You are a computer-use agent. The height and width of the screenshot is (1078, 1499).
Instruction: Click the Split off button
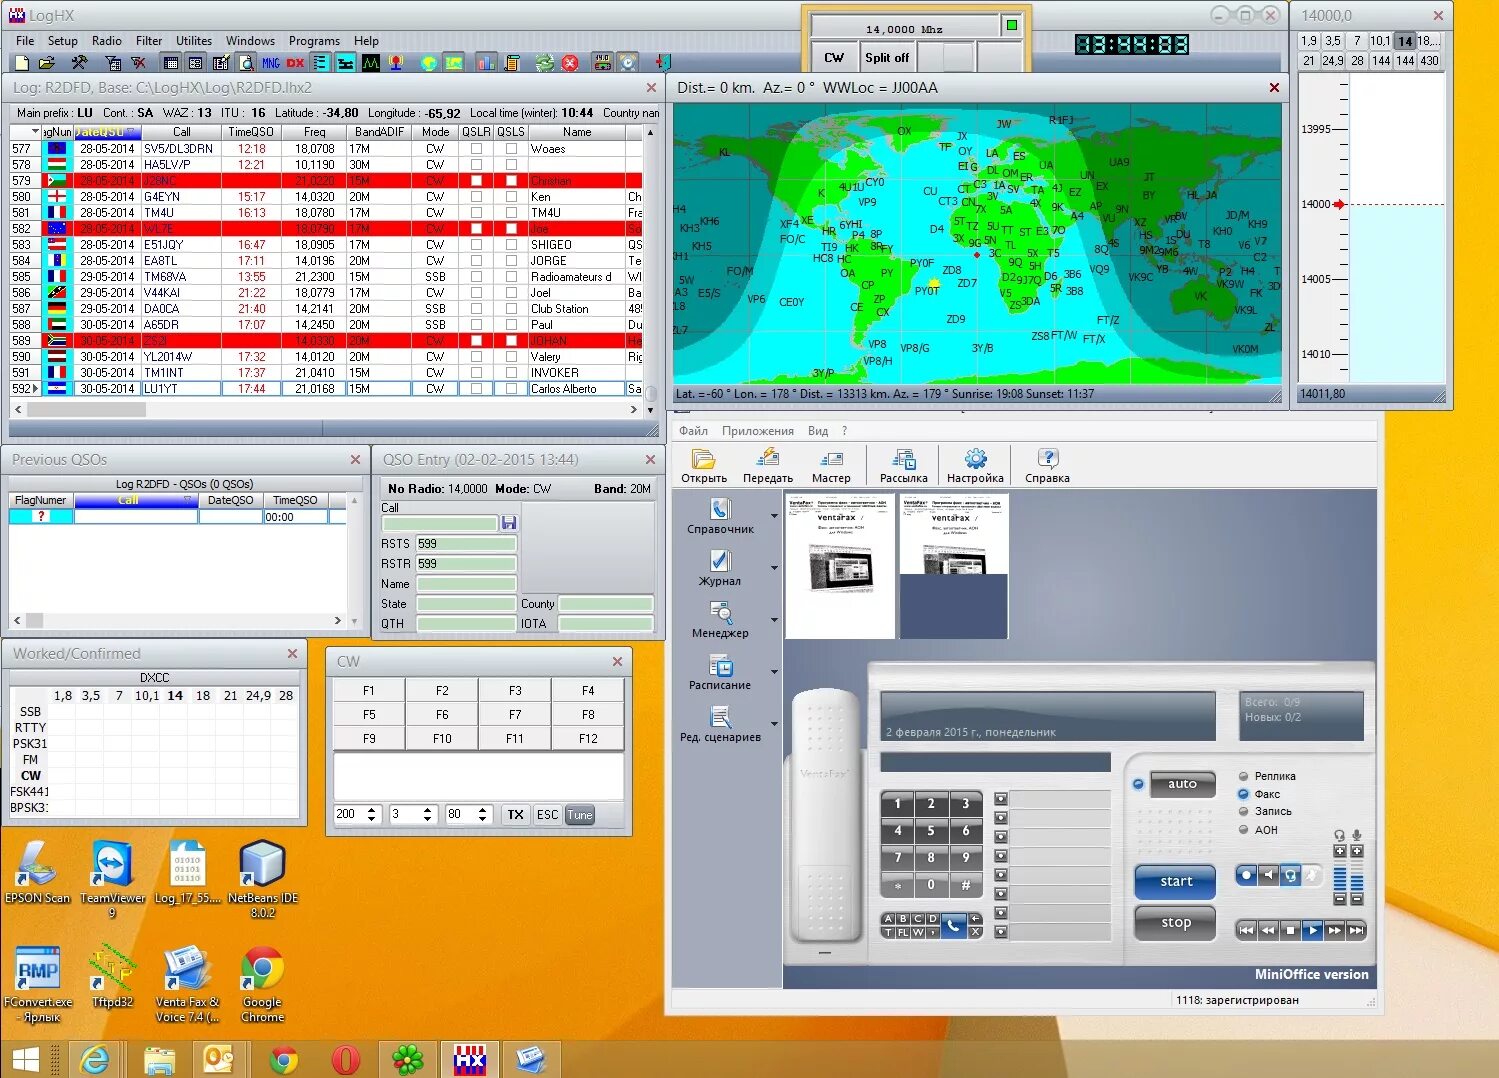click(x=887, y=58)
